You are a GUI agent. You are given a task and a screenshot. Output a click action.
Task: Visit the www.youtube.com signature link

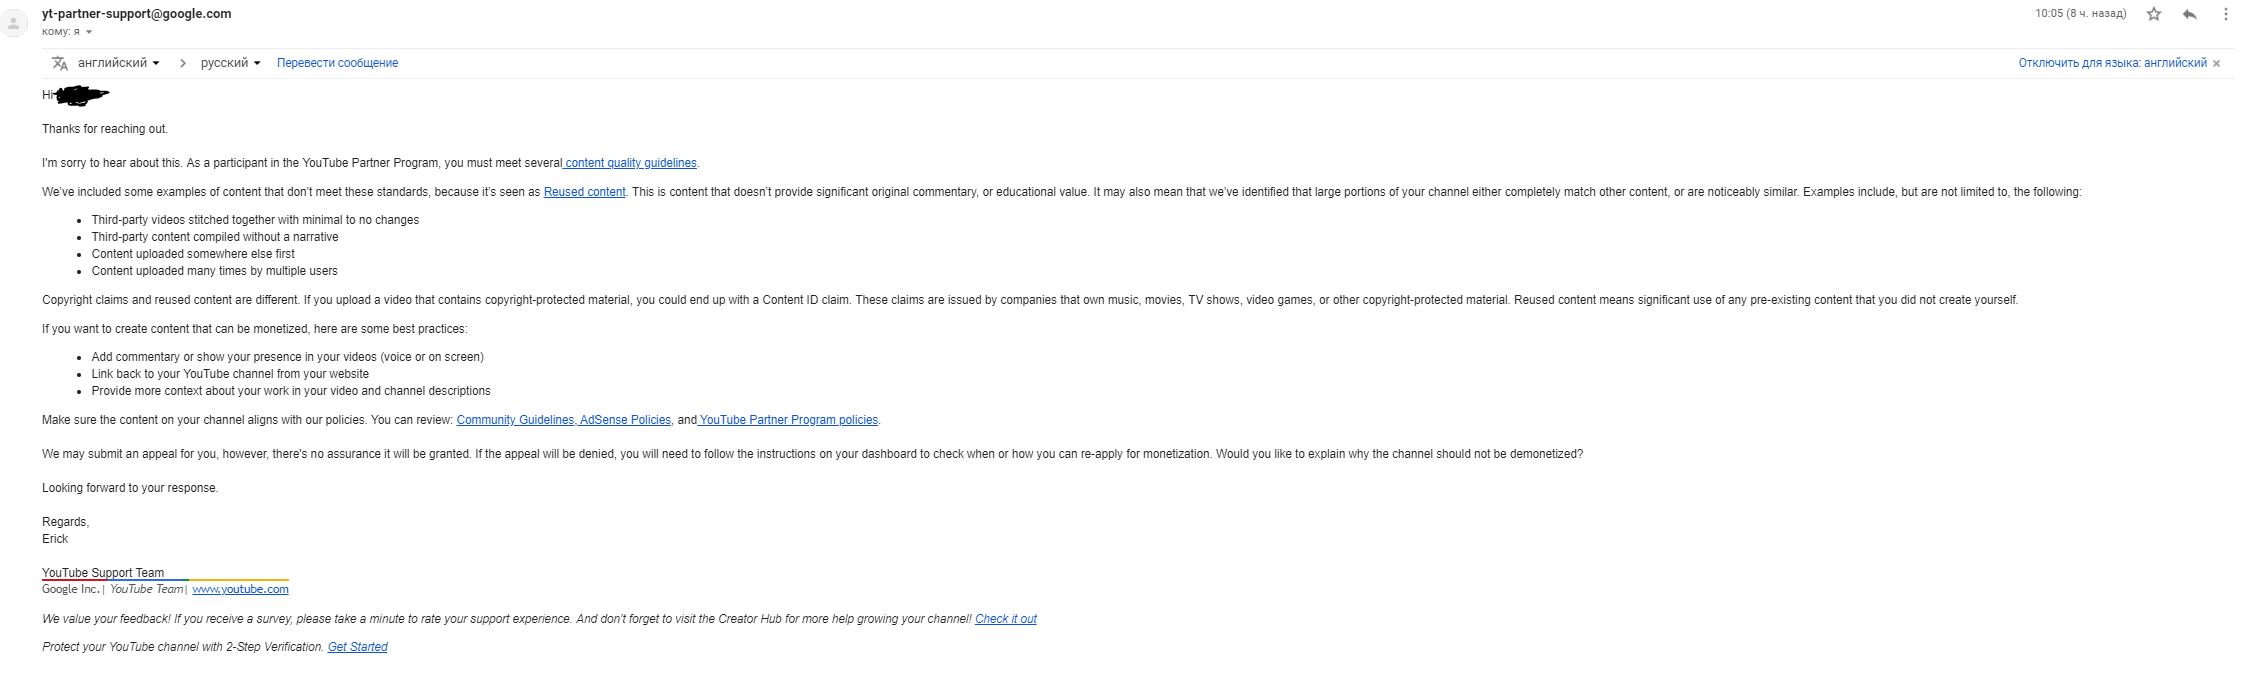[240, 590]
